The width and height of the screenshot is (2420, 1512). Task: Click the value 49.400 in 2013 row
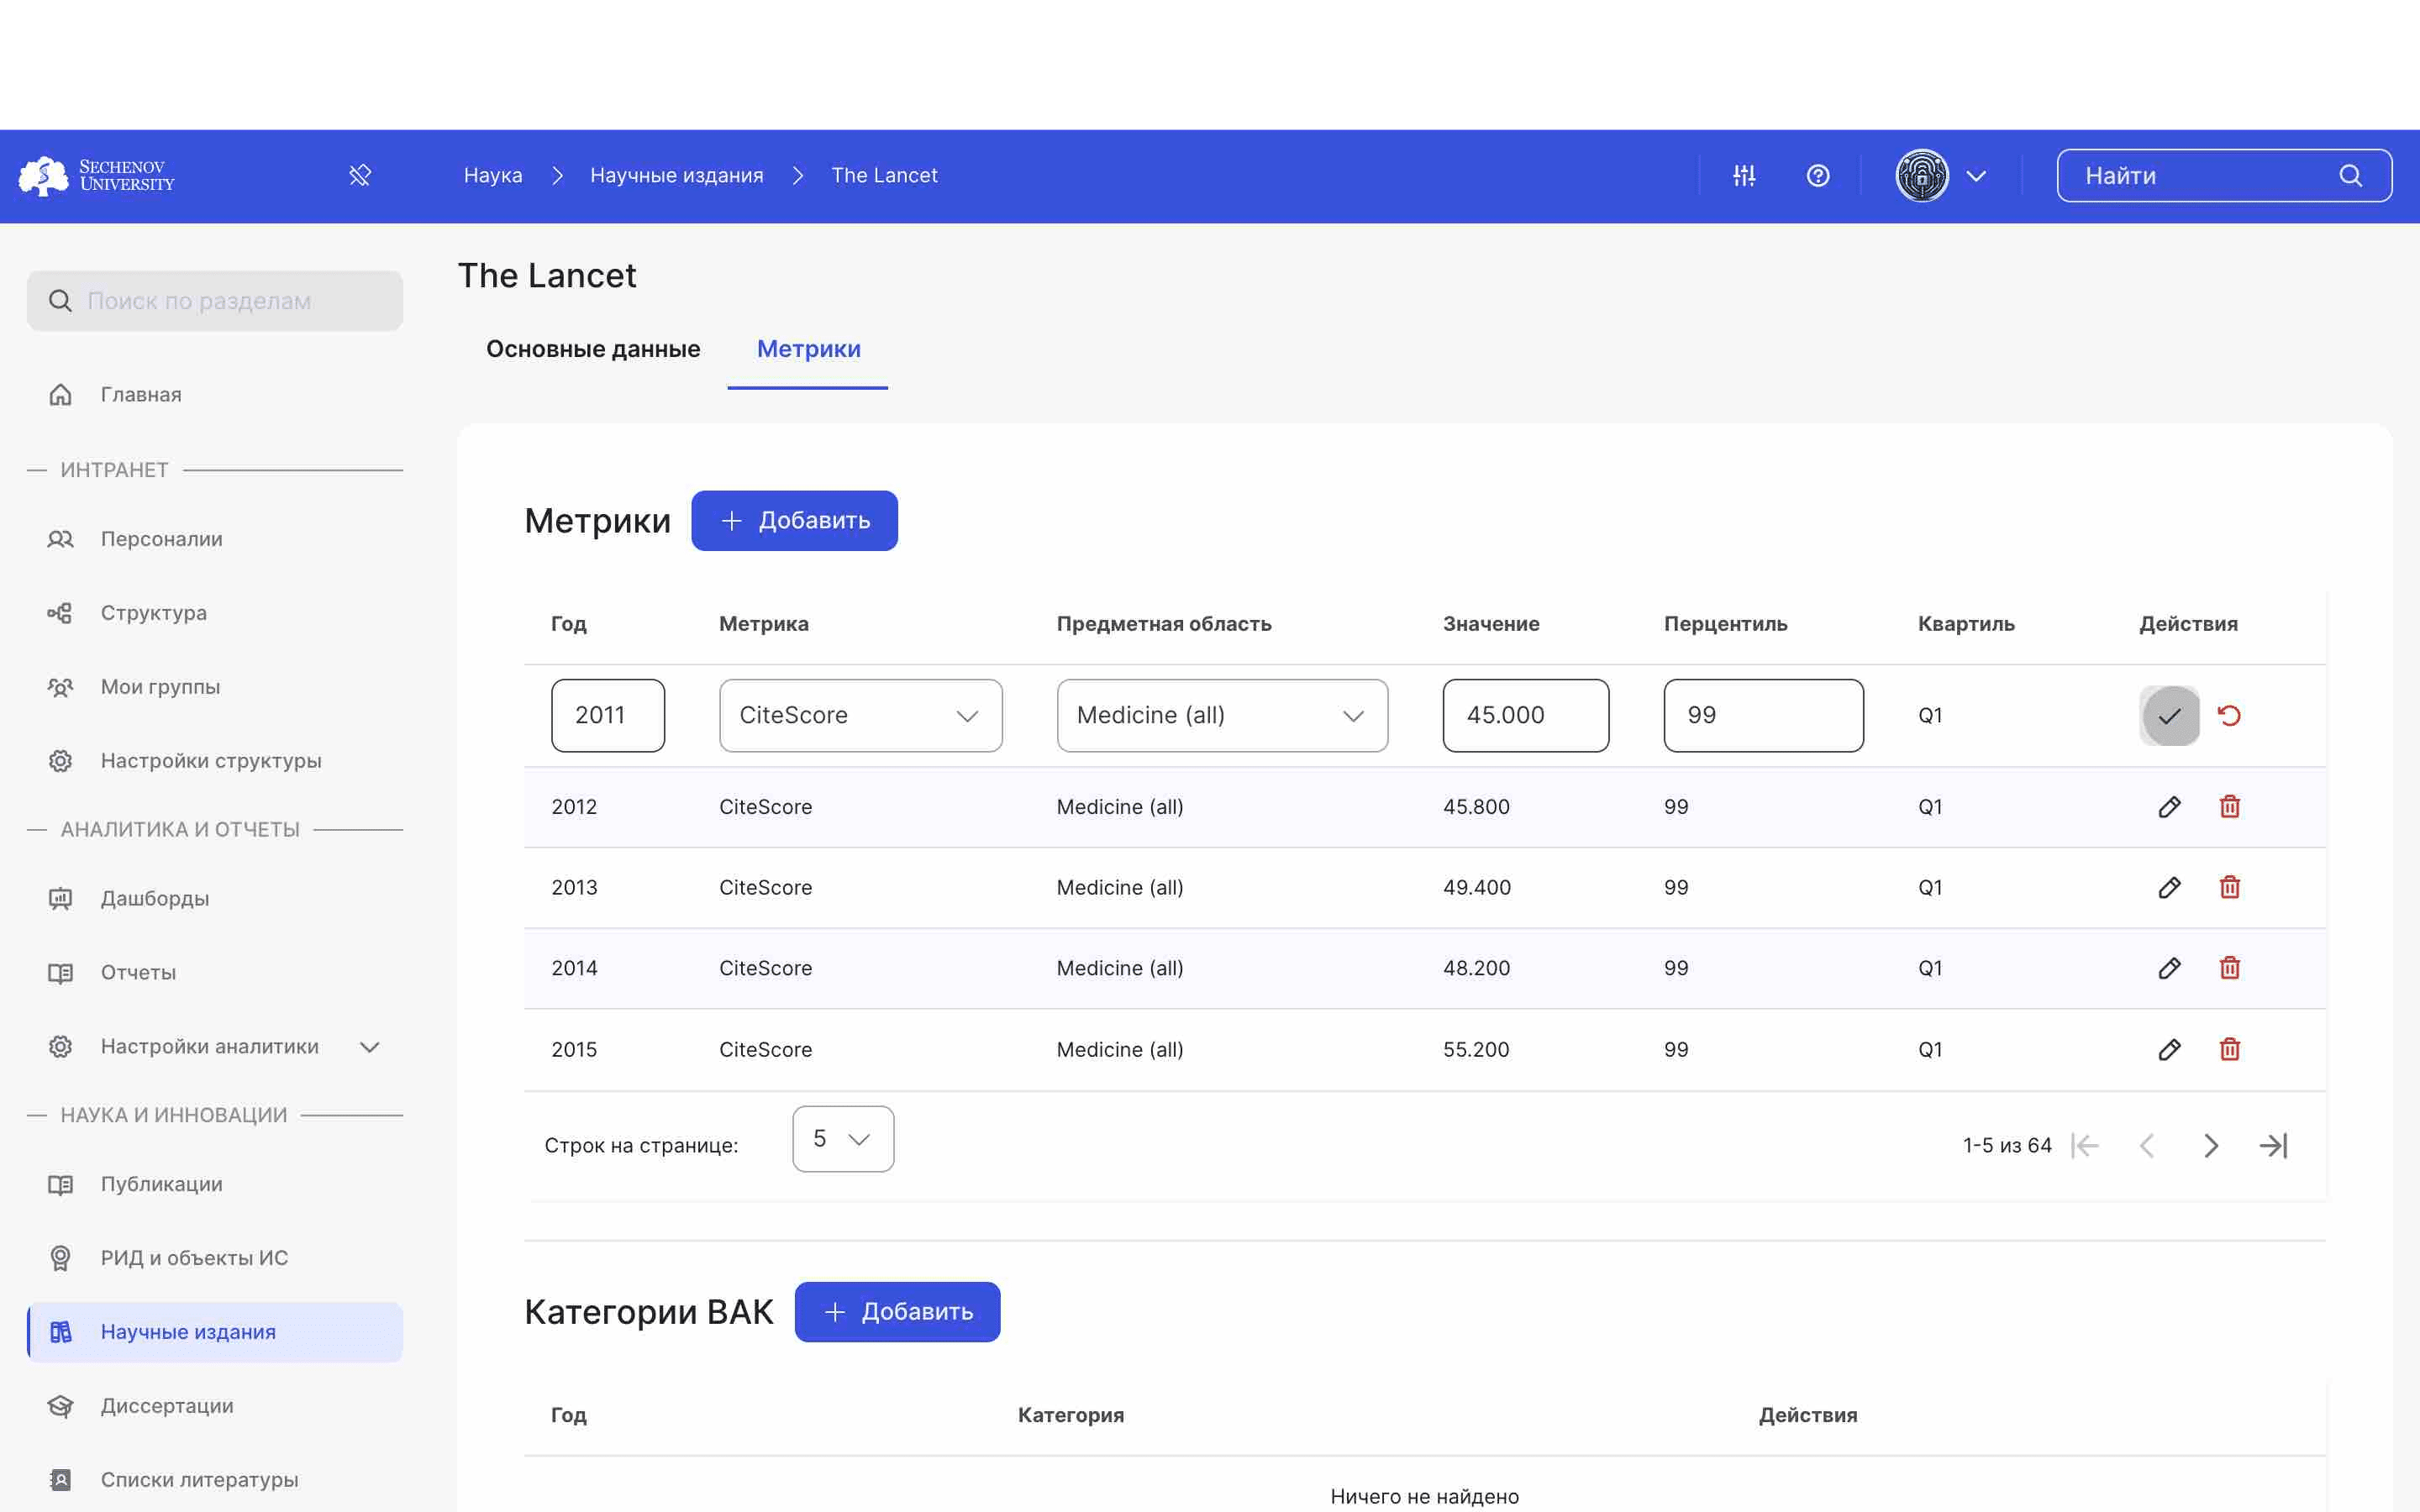click(x=1477, y=888)
